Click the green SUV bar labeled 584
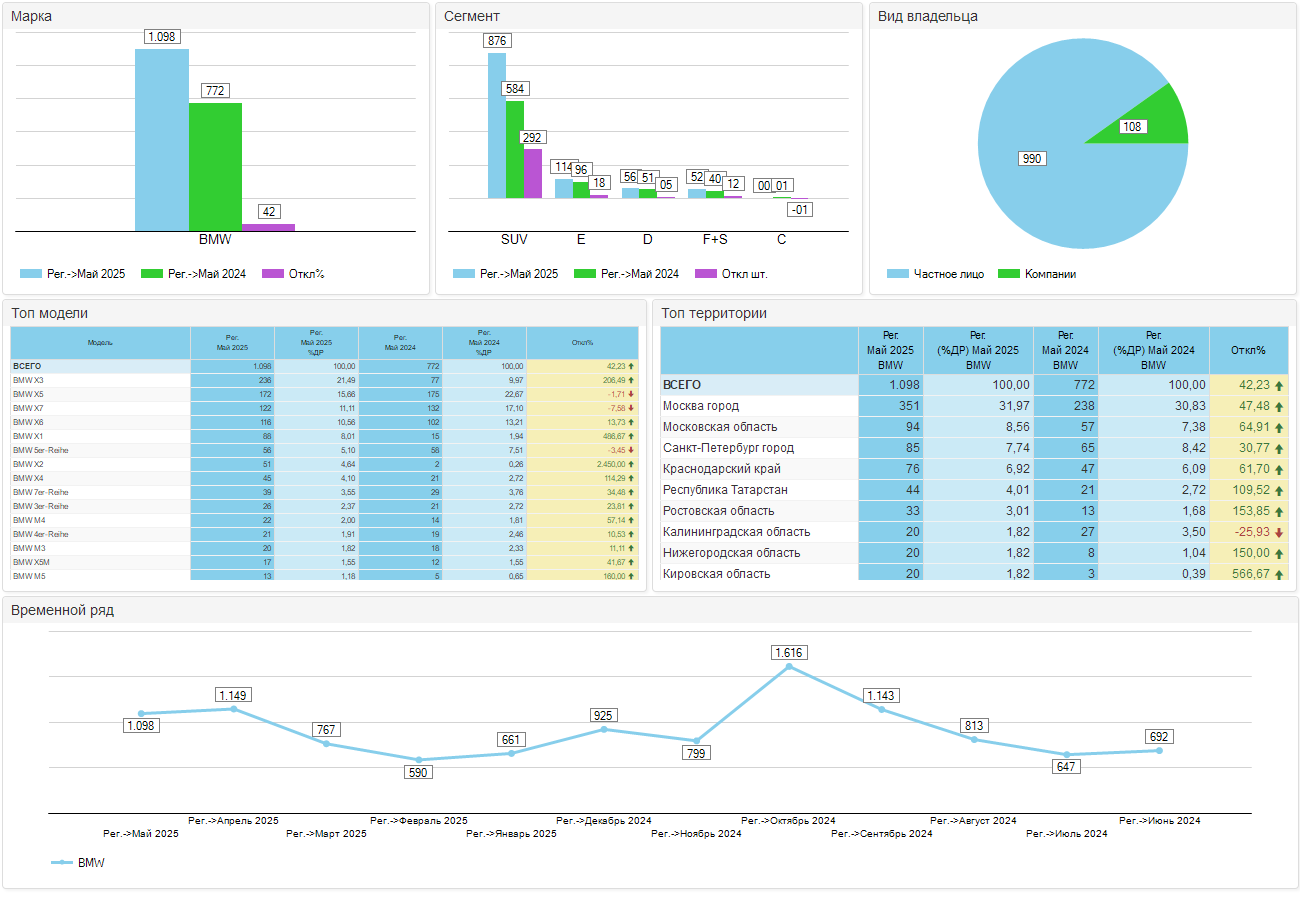 (514, 150)
